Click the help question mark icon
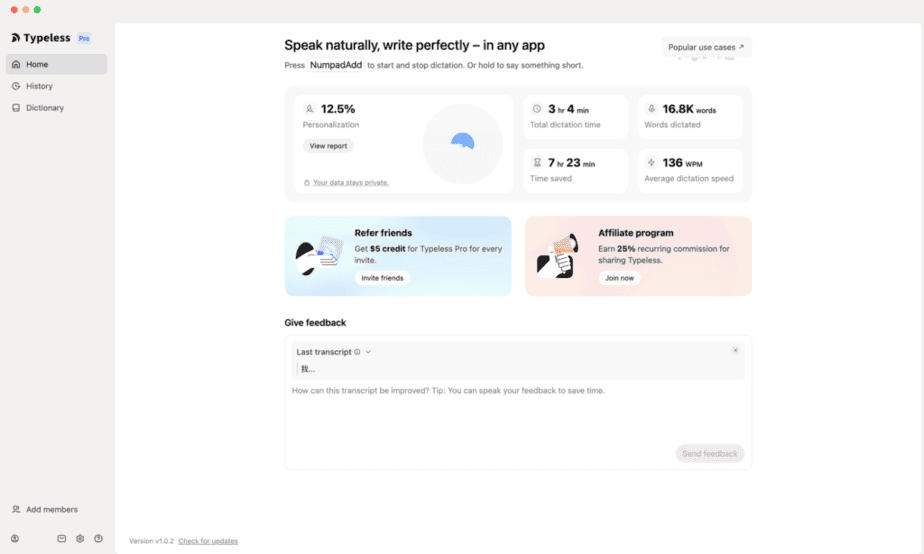924x554 pixels. pos(98,539)
